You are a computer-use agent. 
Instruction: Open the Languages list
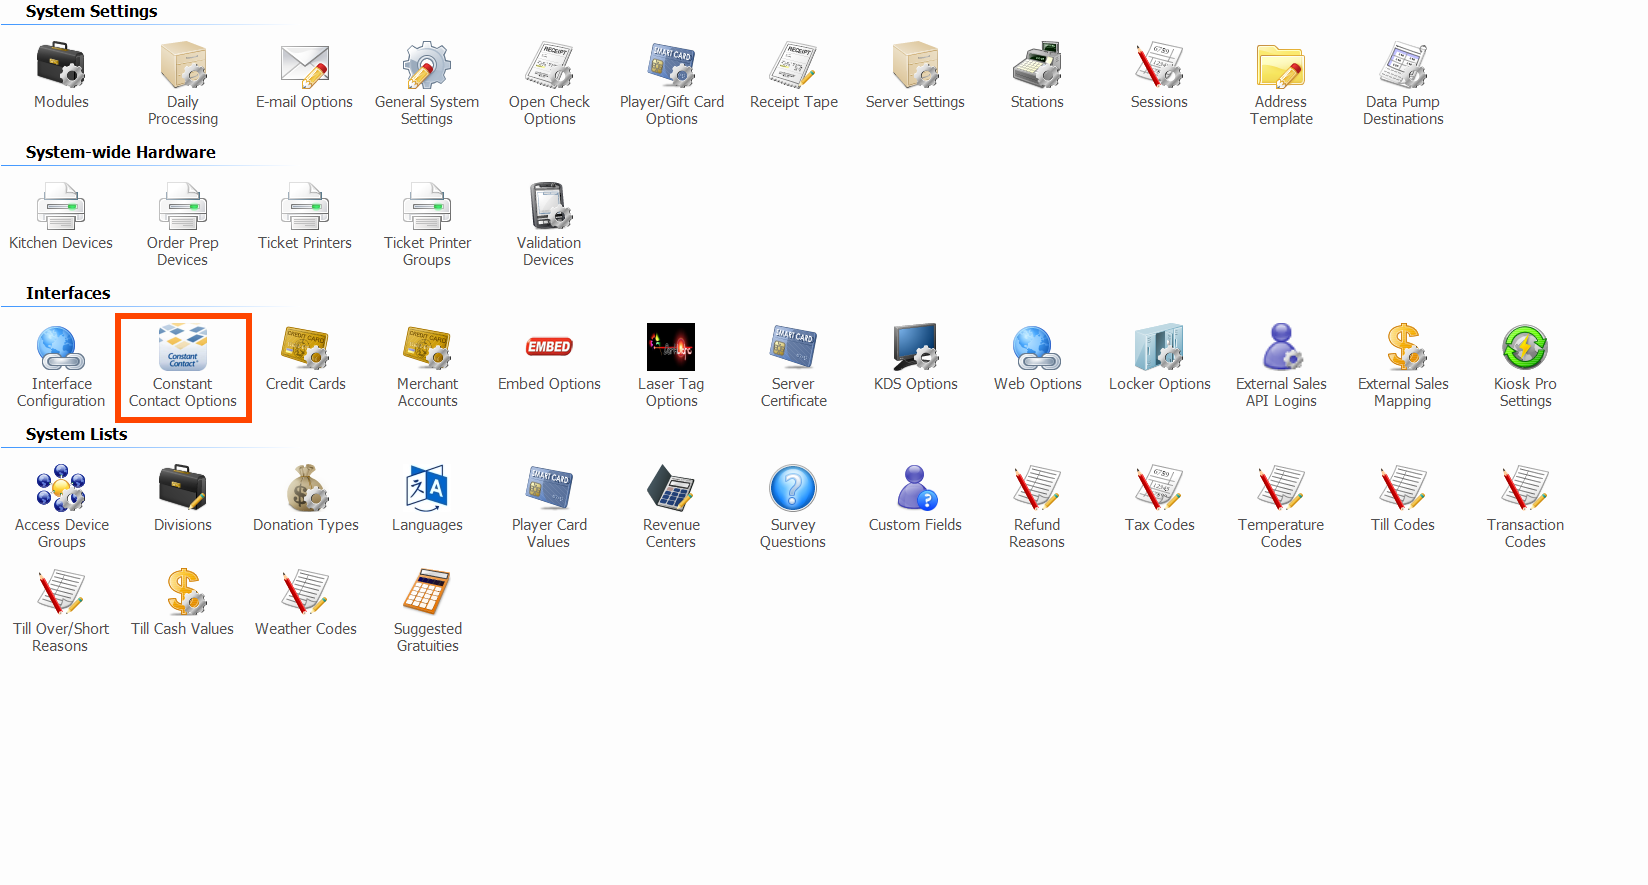coord(427,489)
